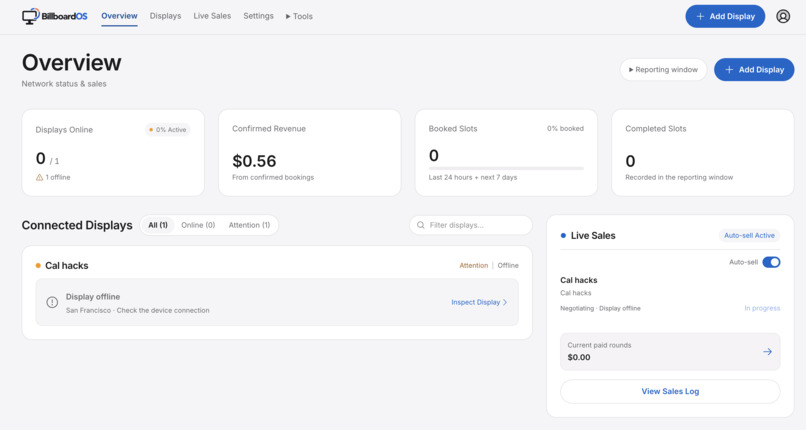Click the blue dot beside Live Sales
This screenshot has width=806, height=430.
point(563,236)
